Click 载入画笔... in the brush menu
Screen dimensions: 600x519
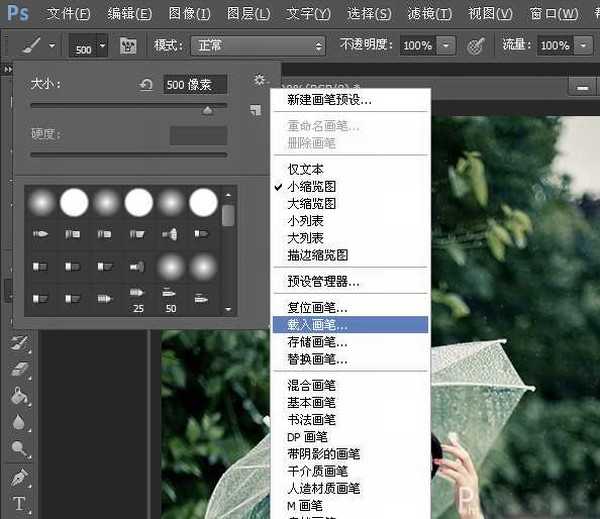[318, 325]
